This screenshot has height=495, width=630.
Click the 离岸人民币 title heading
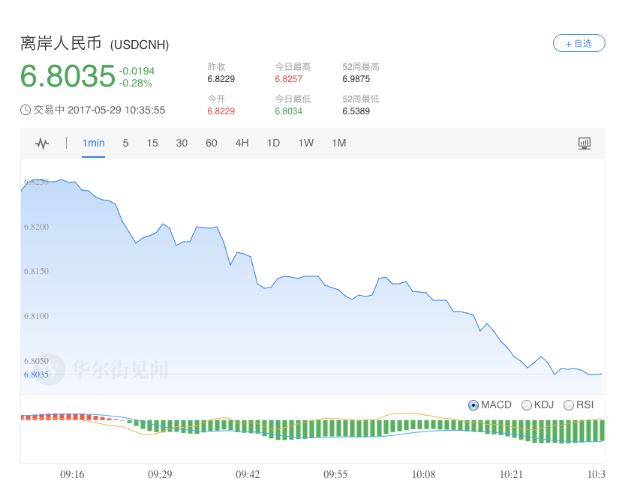pos(62,44)
